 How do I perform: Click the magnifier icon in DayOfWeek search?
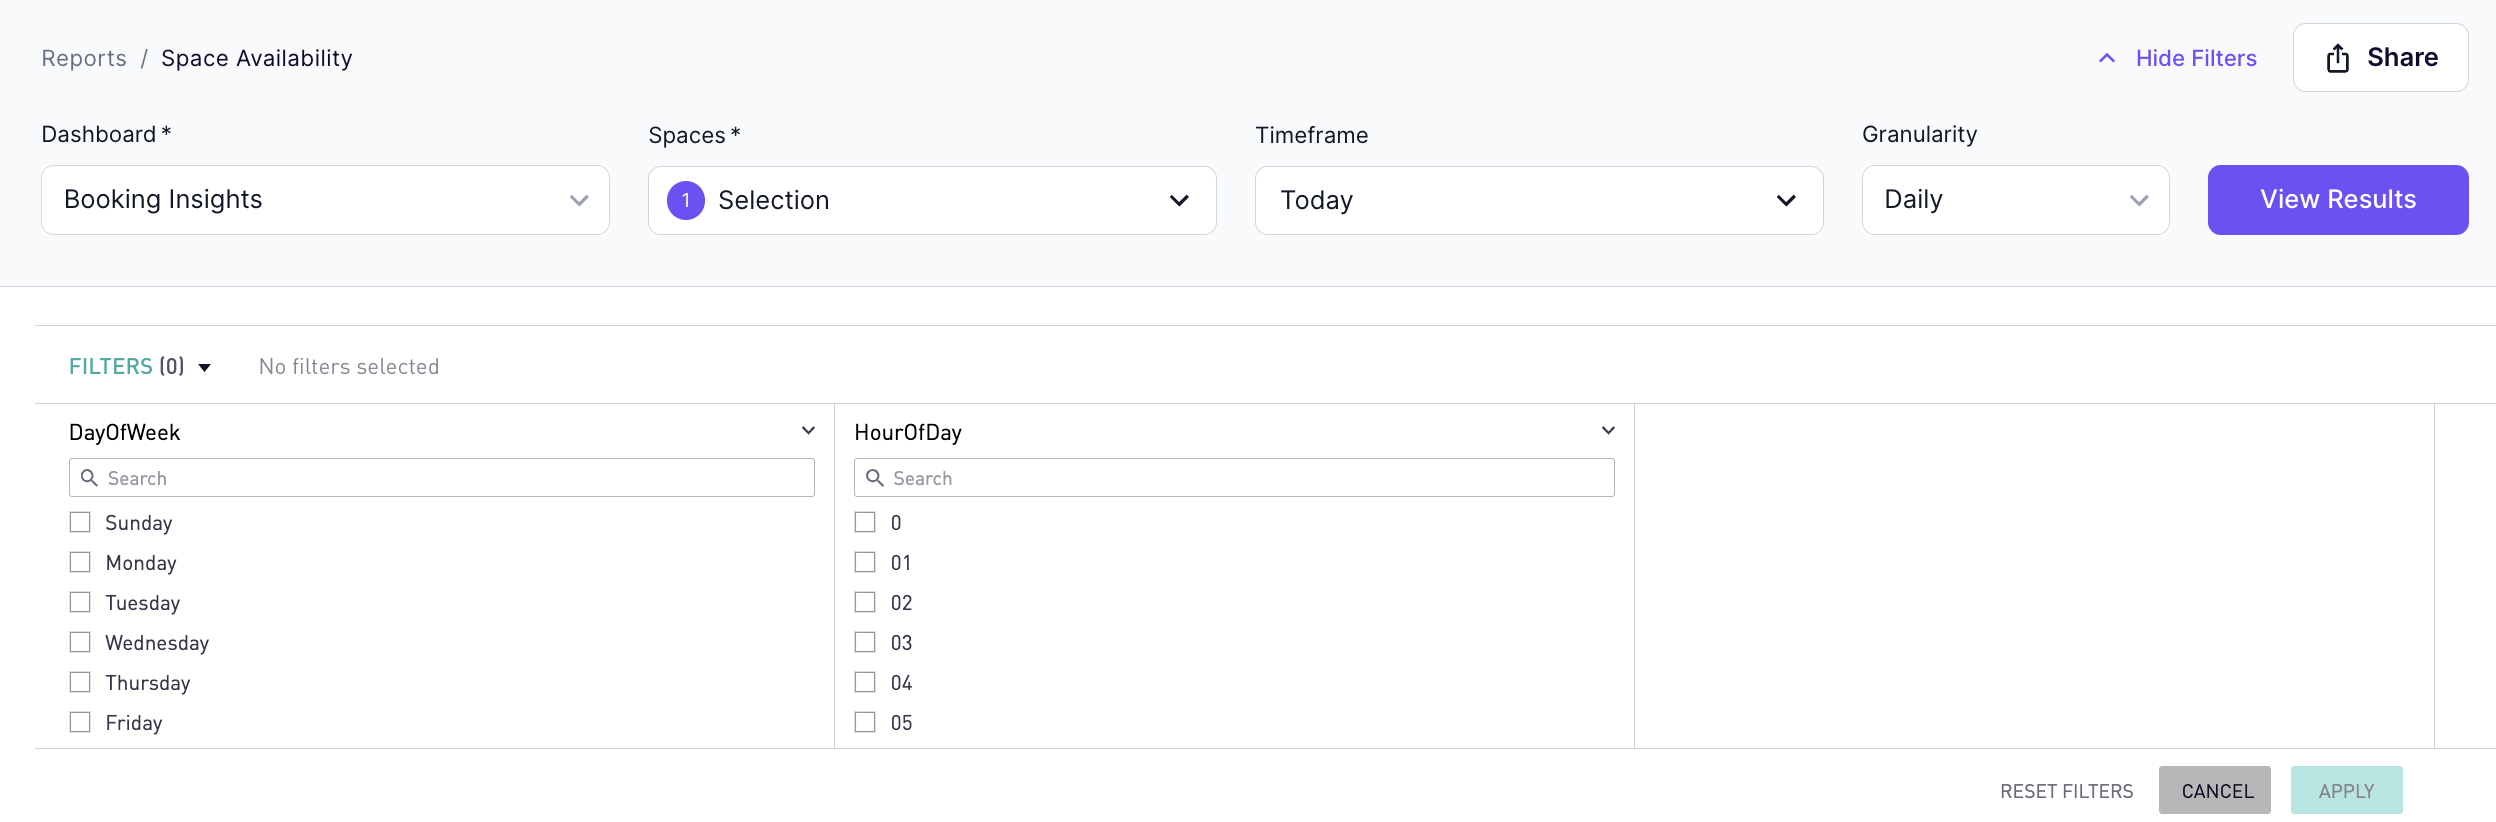pos(89,478)
